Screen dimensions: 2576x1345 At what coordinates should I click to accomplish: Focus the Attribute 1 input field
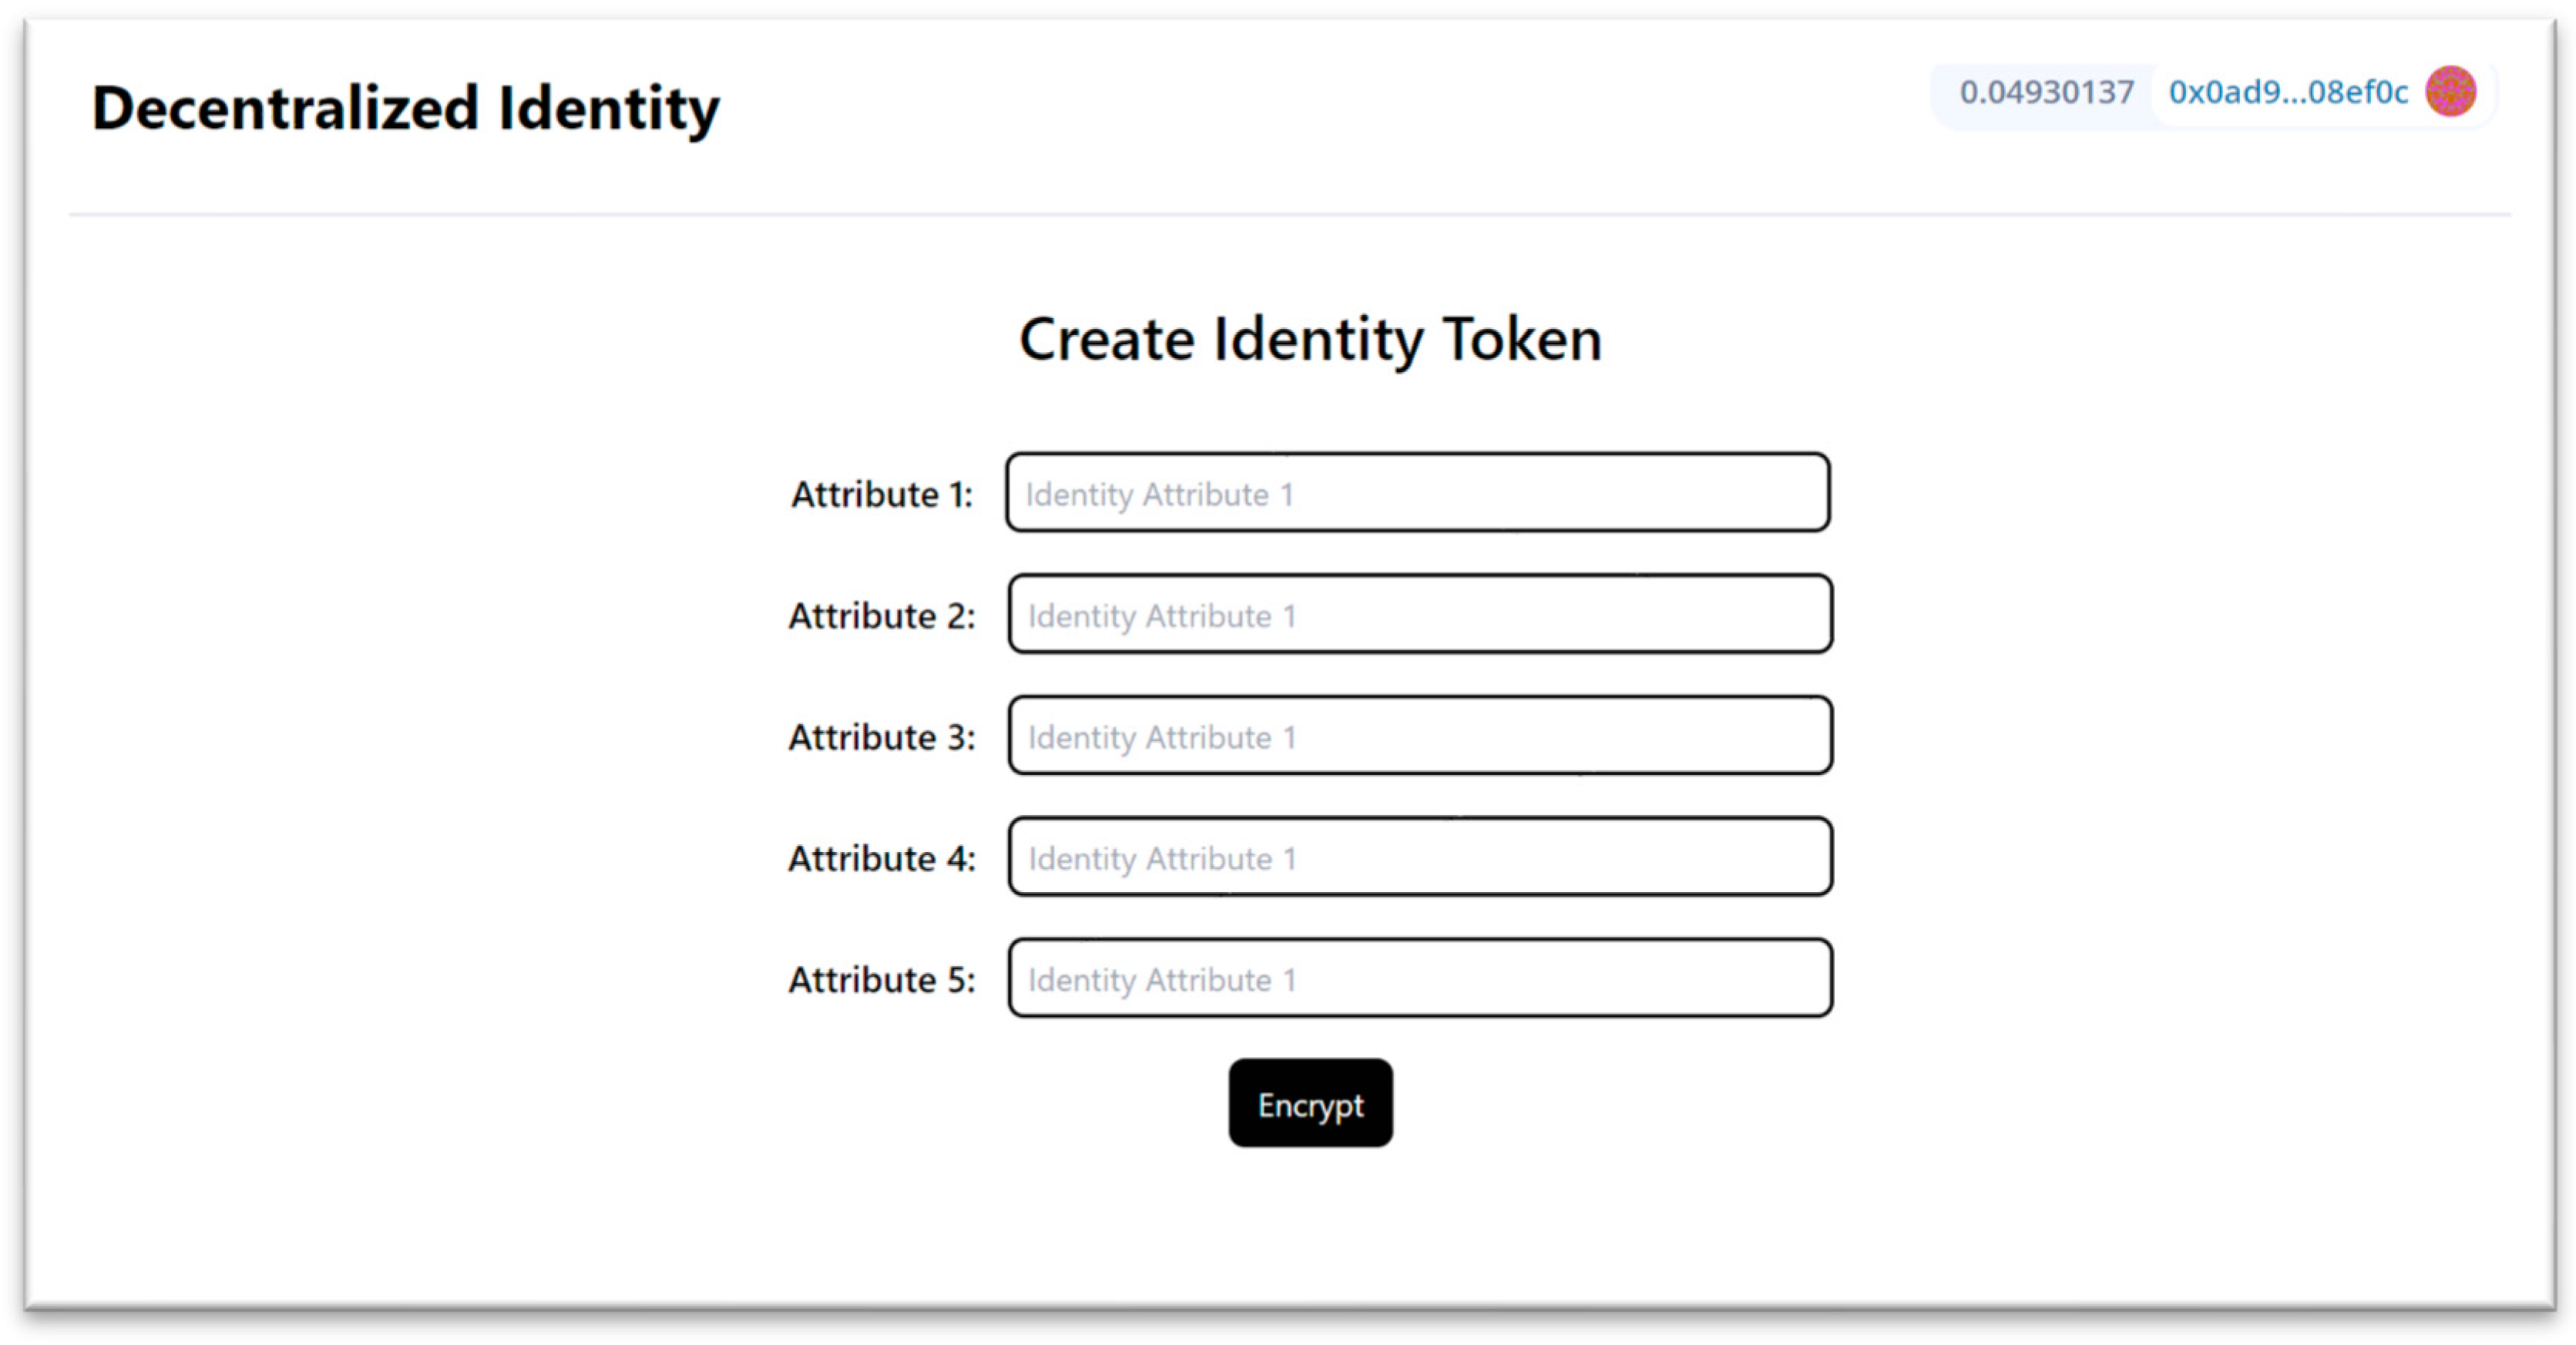[x=1418, y=493]
